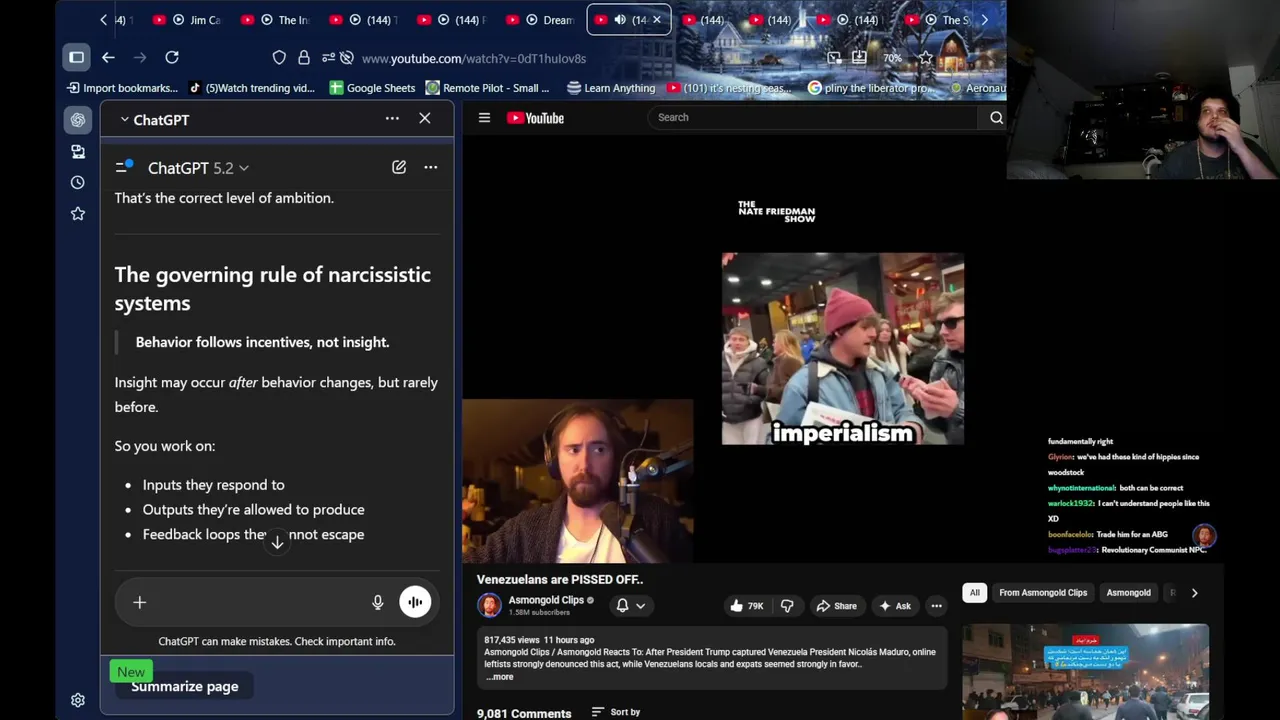Add attachment with the plus button
Image resolution: width=1280 pixels, height=720 pixels.
pos(140,602)
